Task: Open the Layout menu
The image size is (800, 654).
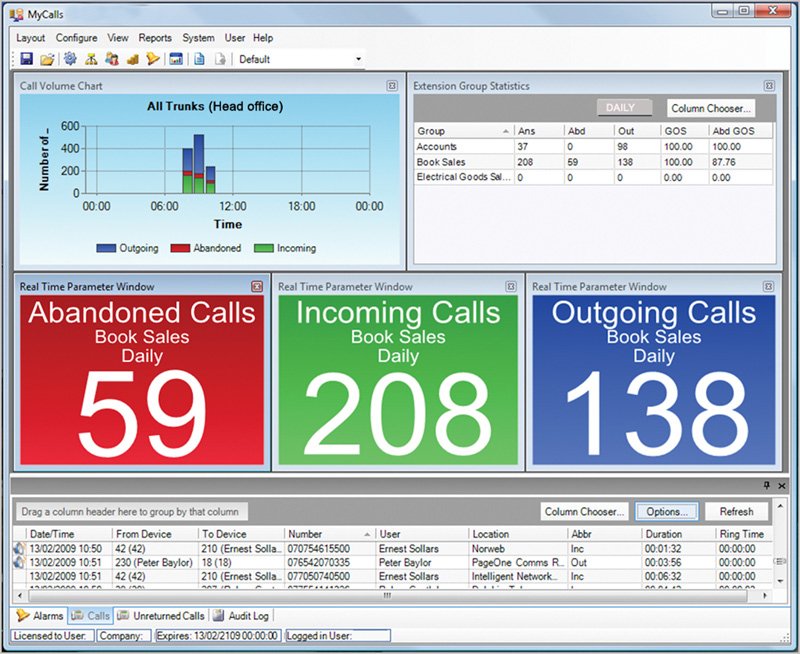Action: coord(31,38)
